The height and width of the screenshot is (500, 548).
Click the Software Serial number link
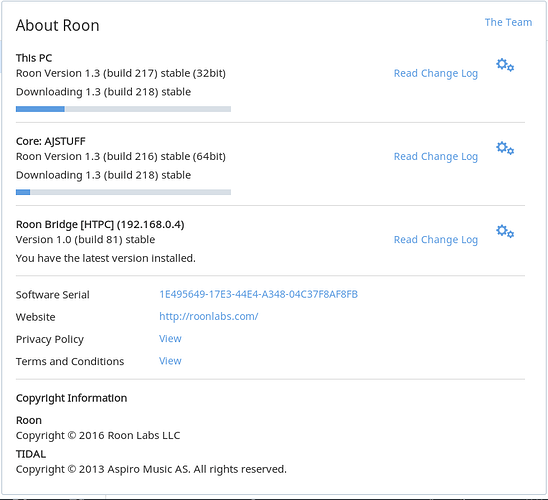tap(259, 295)
